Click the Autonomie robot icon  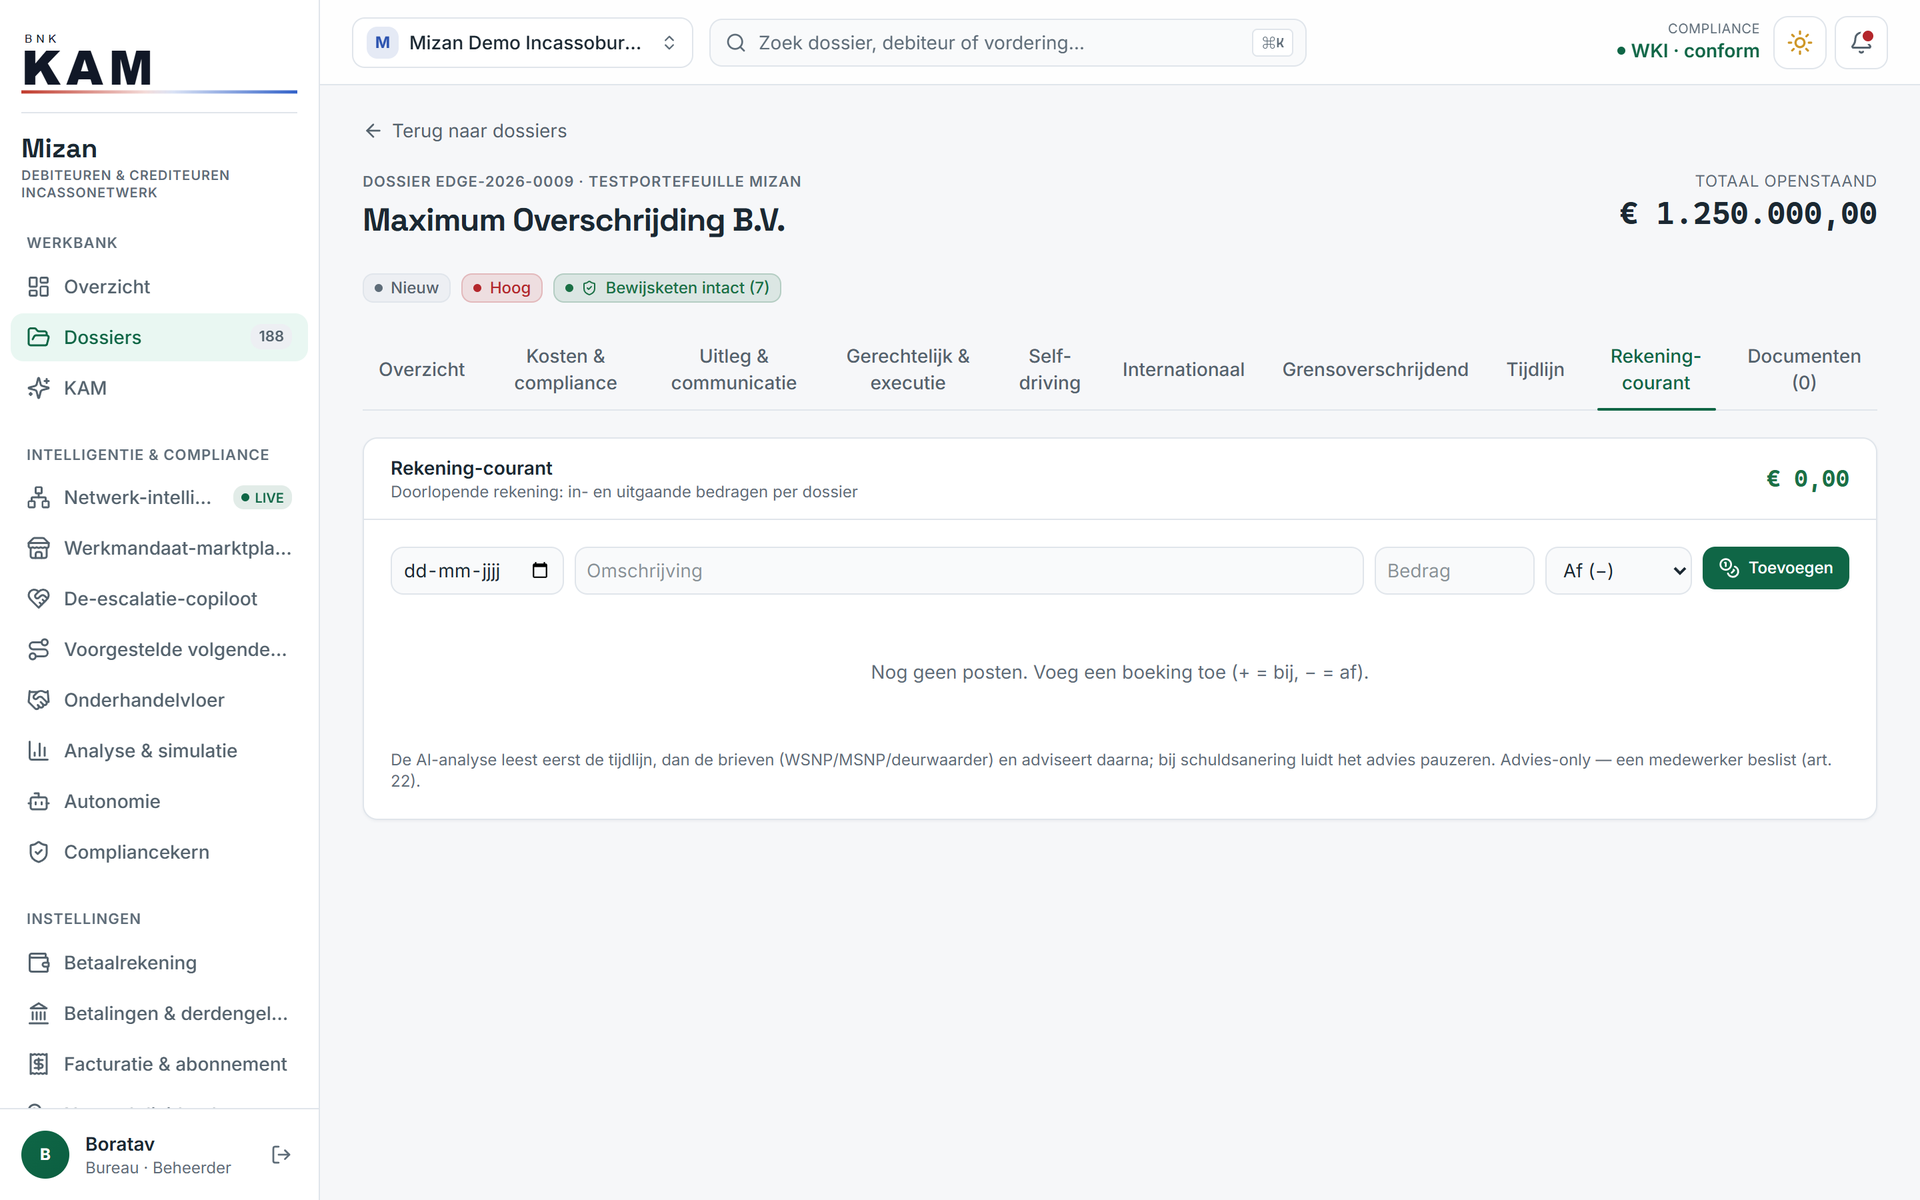click(38, 802)
